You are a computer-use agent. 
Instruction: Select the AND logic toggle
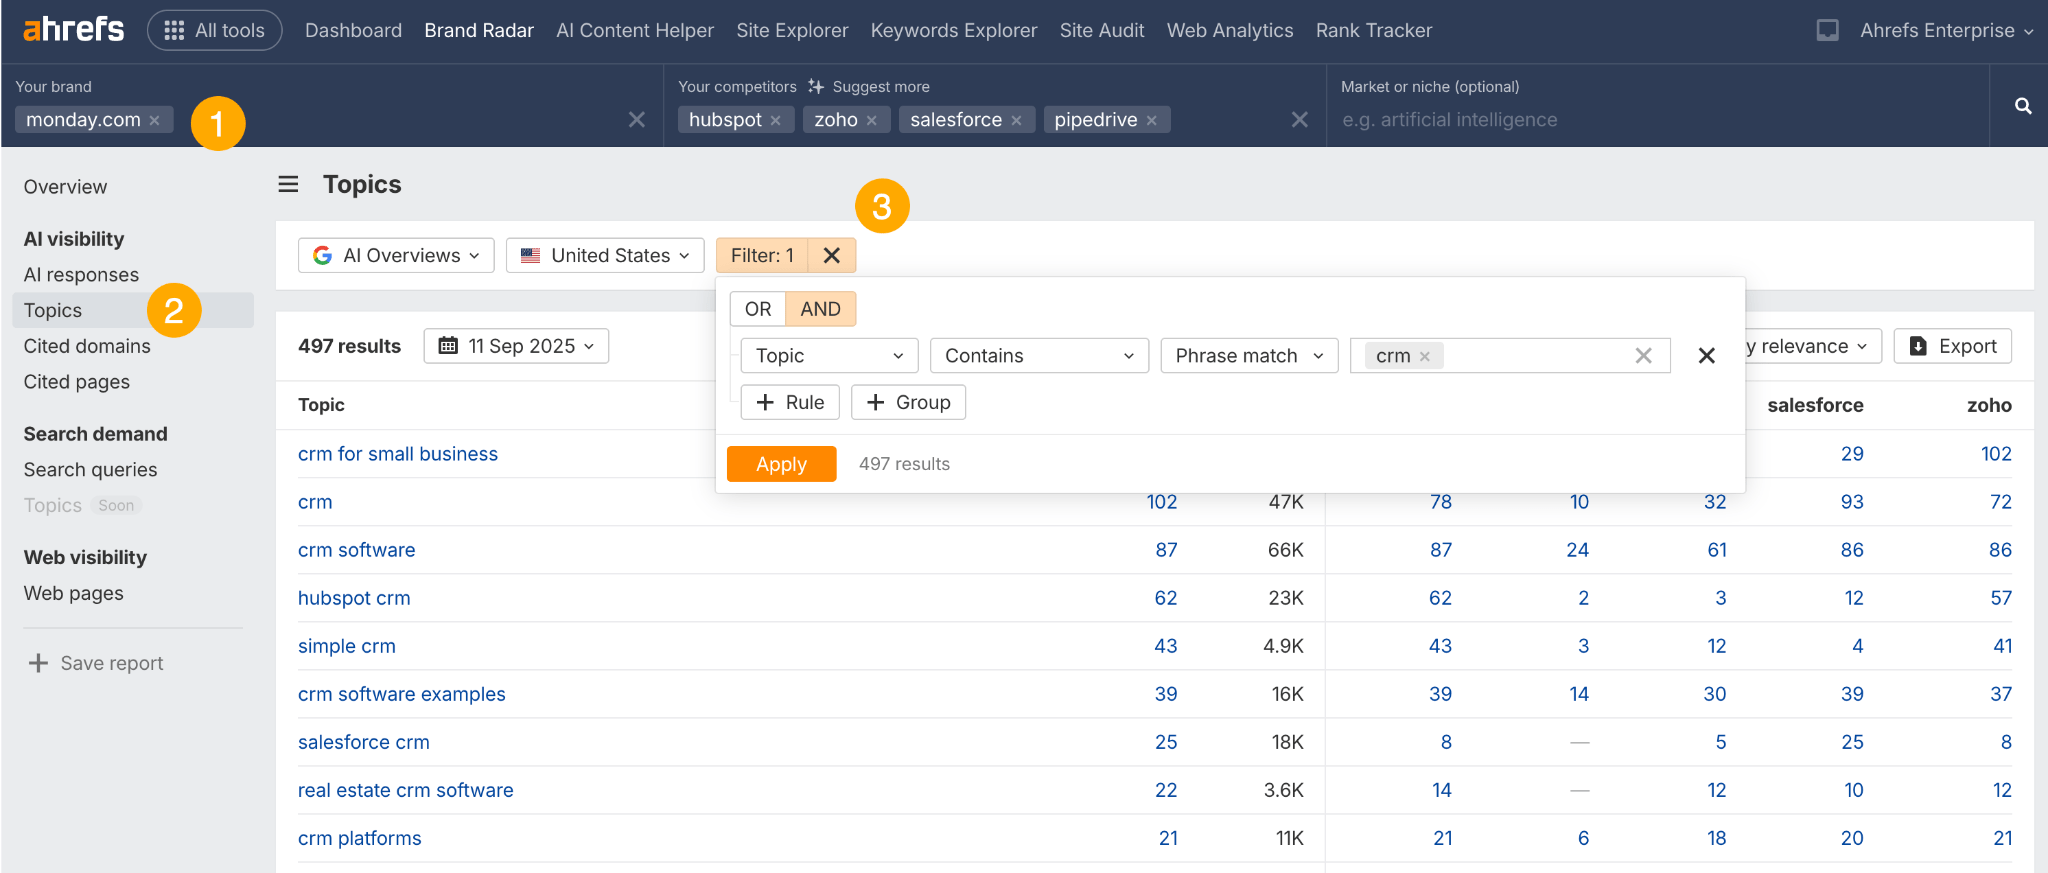(x=820, y=309)
